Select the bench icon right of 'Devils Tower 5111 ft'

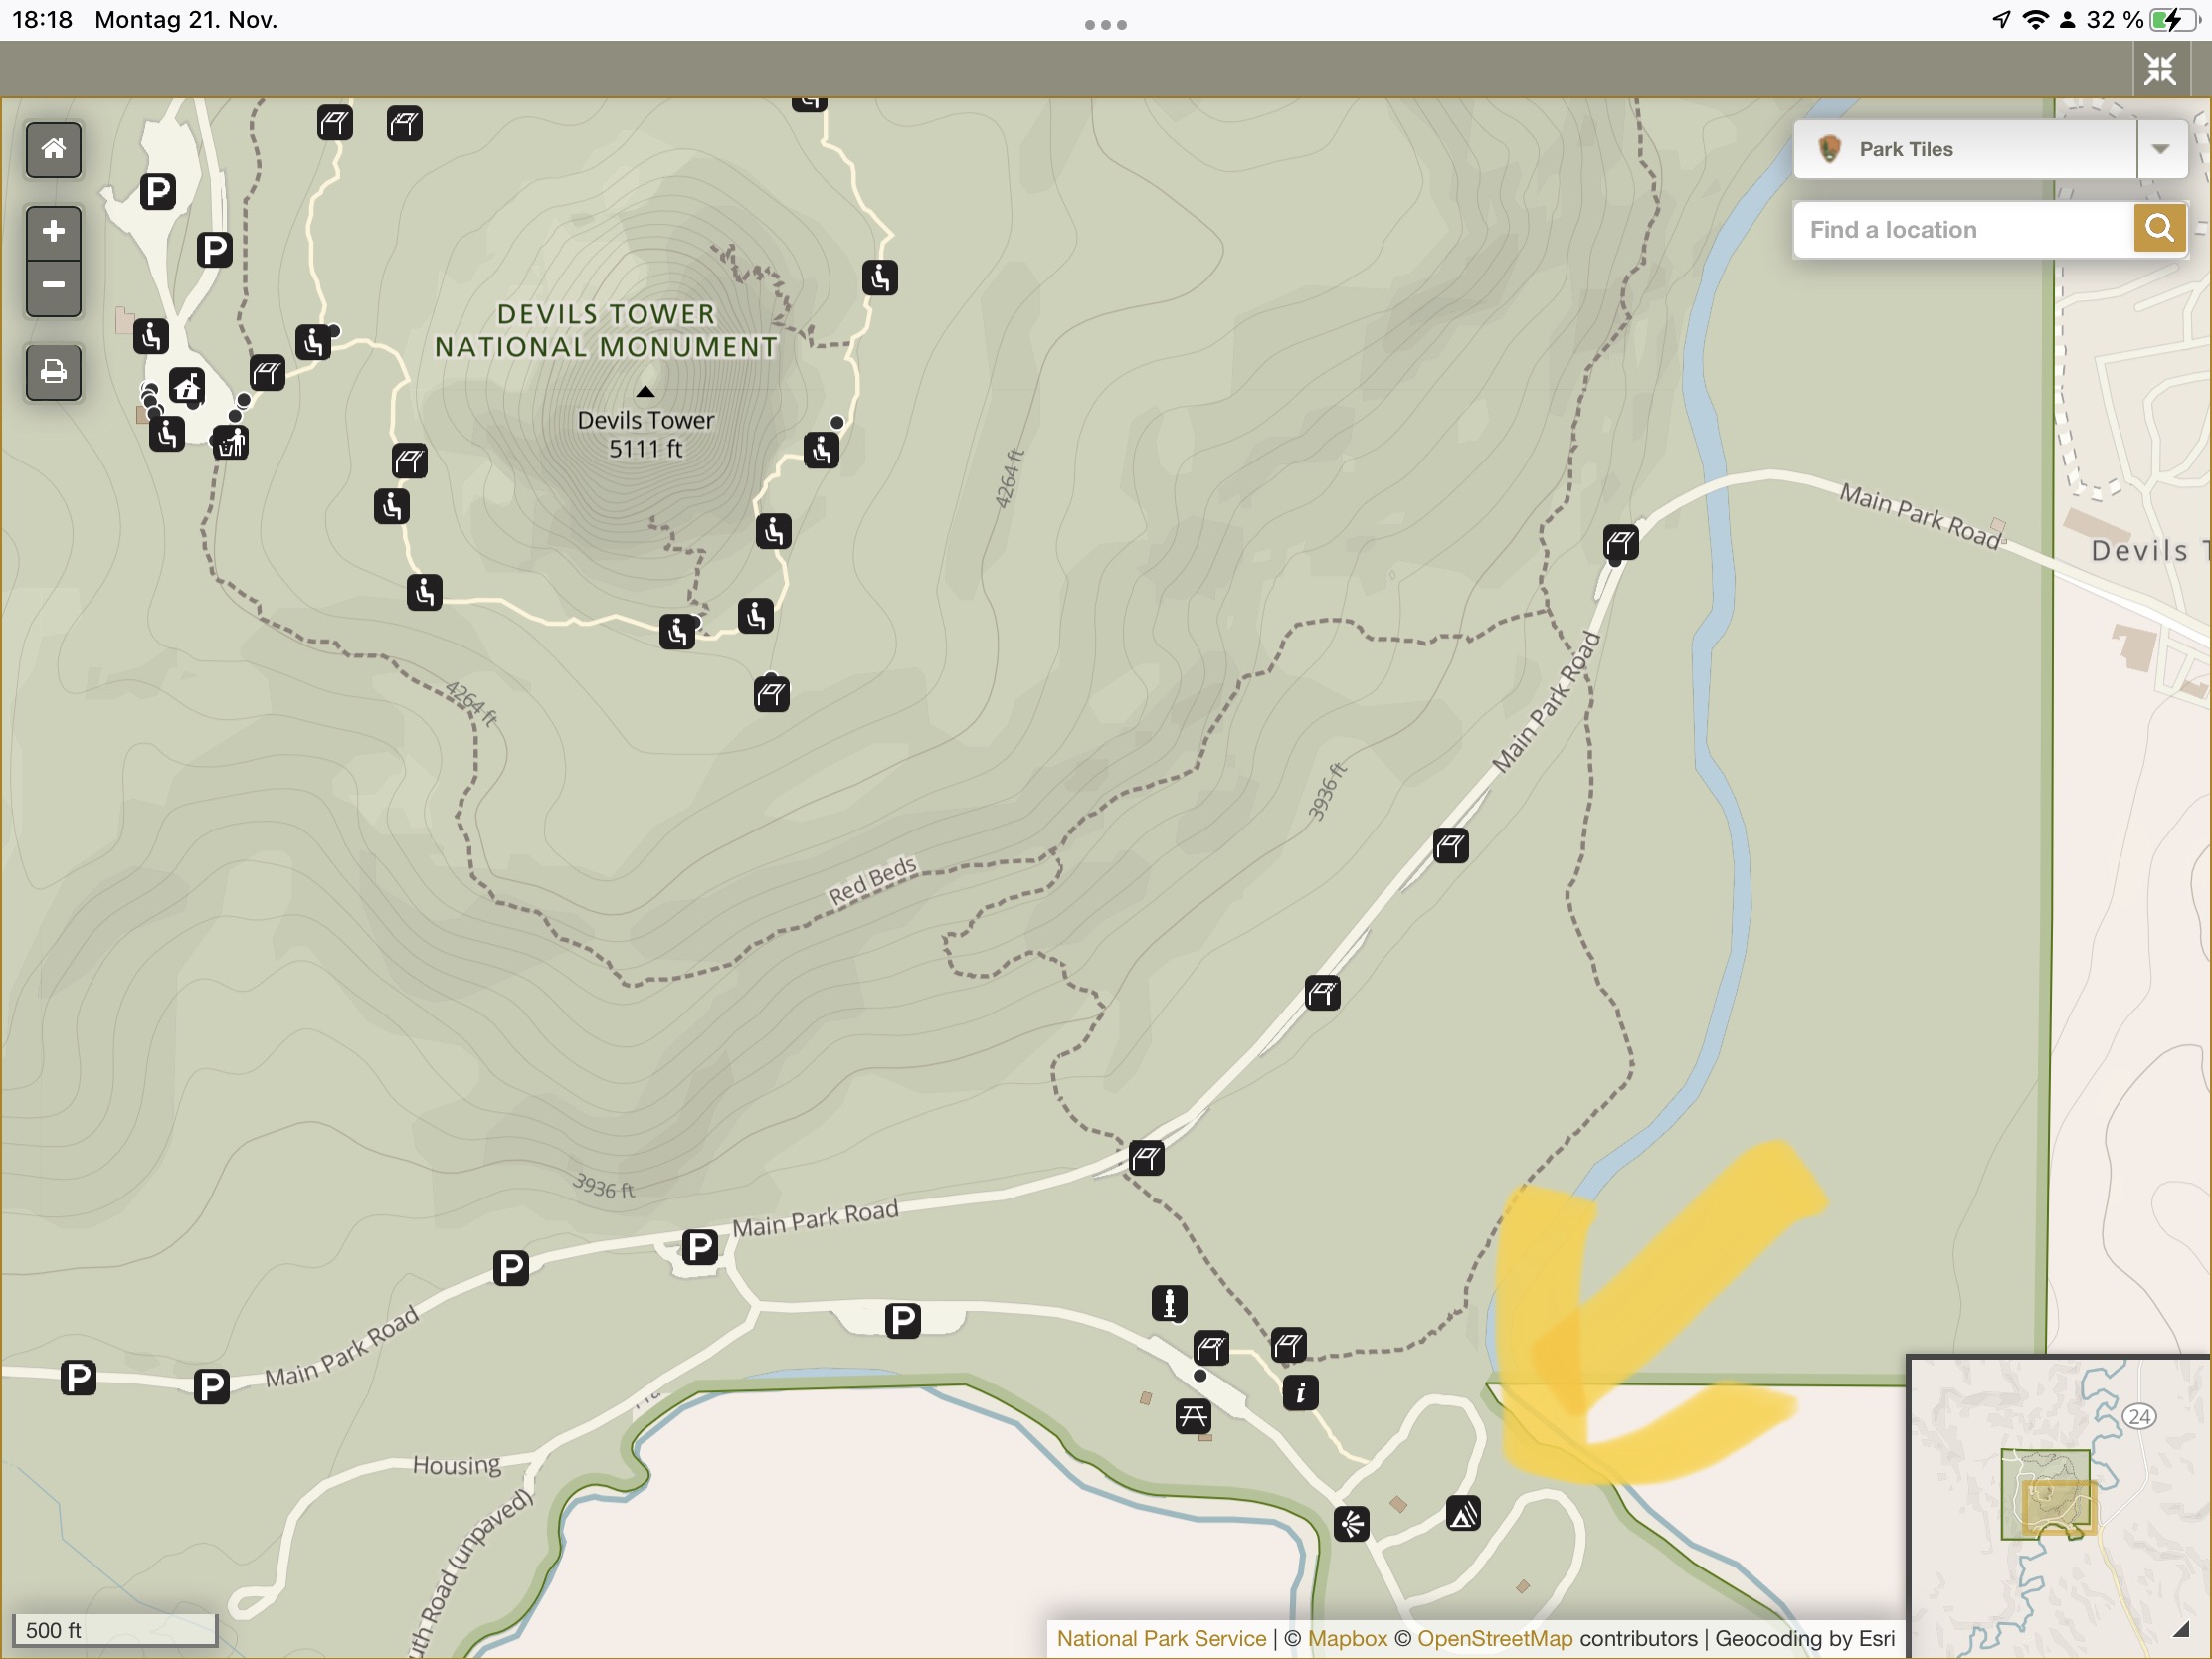point(821,450)
